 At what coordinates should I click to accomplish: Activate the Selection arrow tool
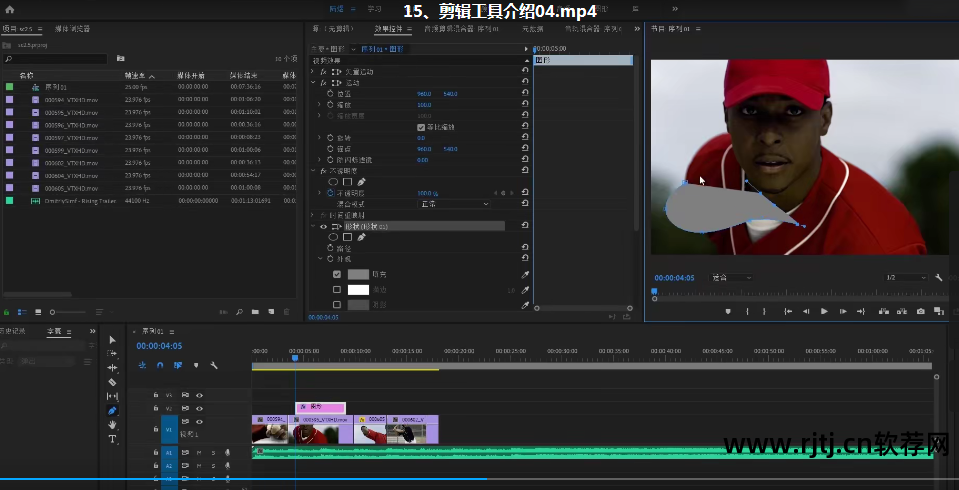pyautogui.click(x=112, y=340)
